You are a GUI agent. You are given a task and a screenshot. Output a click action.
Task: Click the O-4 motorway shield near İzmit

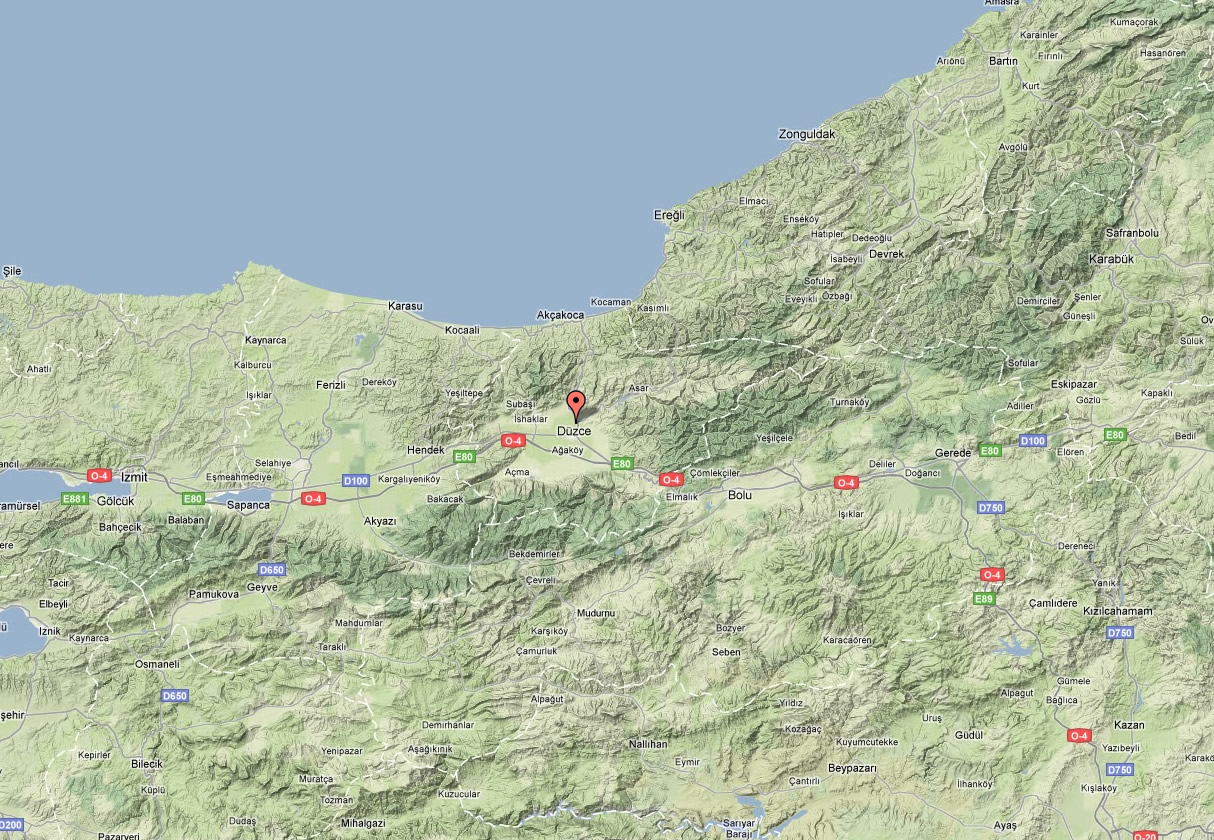pos(99,476)
